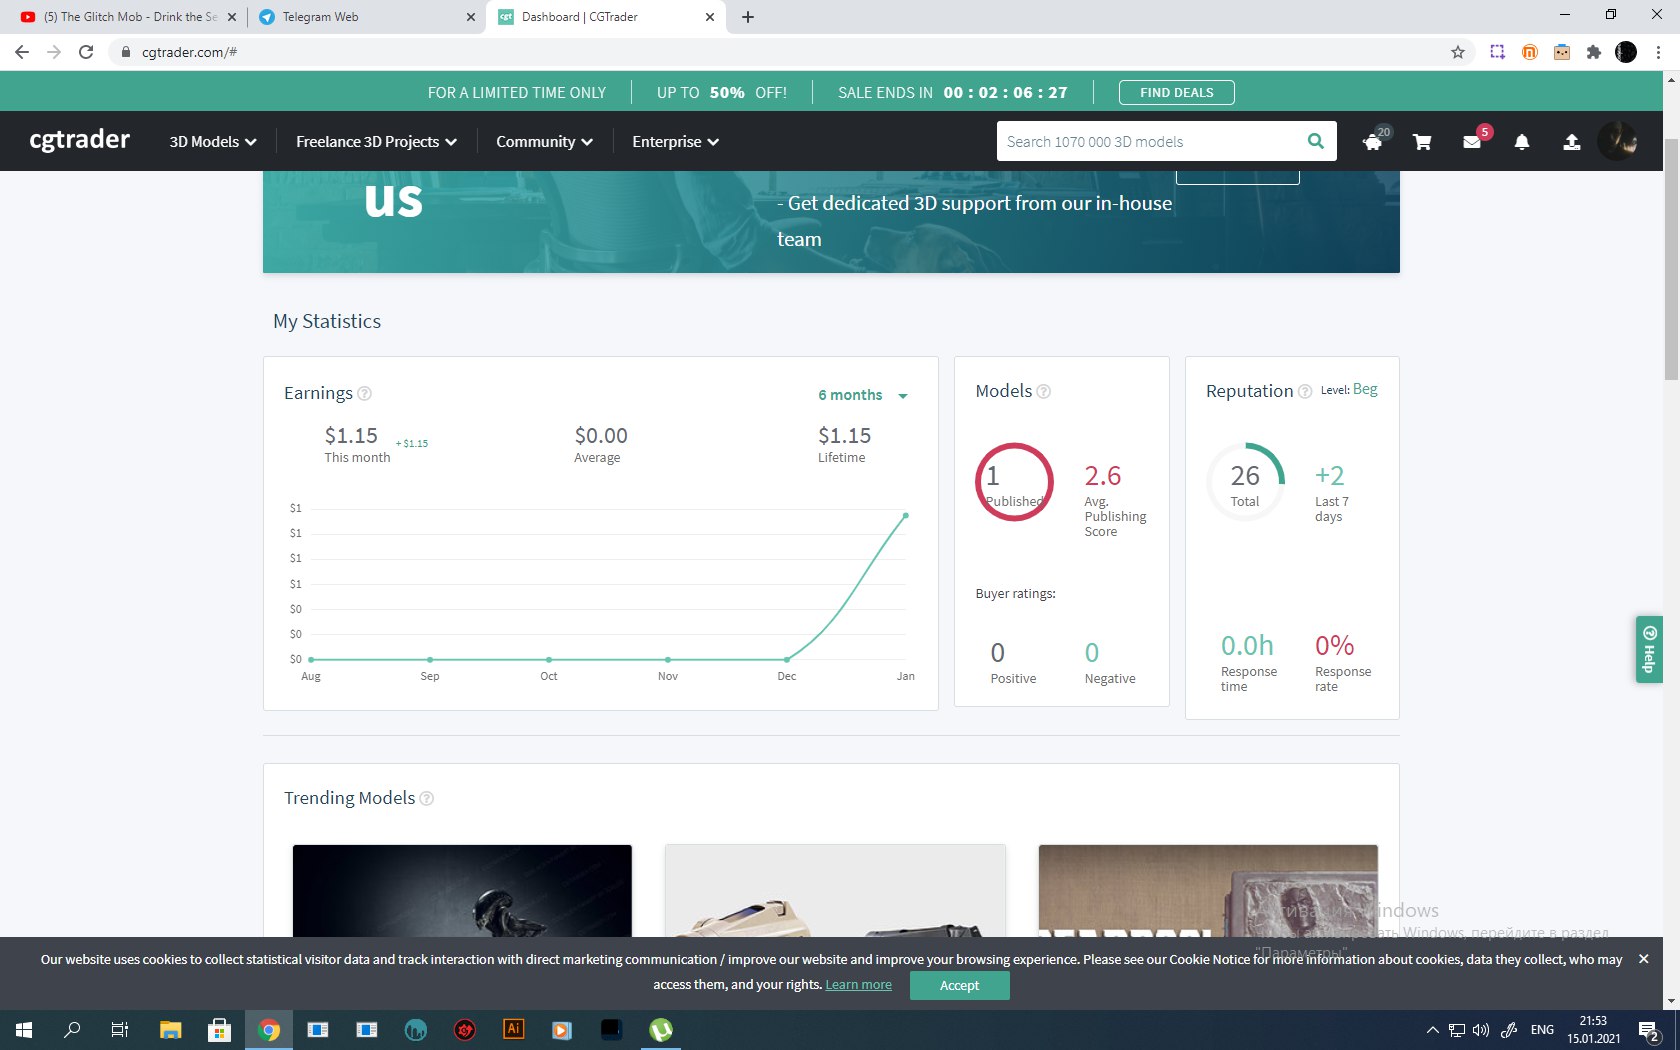Go back to the previous page

click(22, 52)
